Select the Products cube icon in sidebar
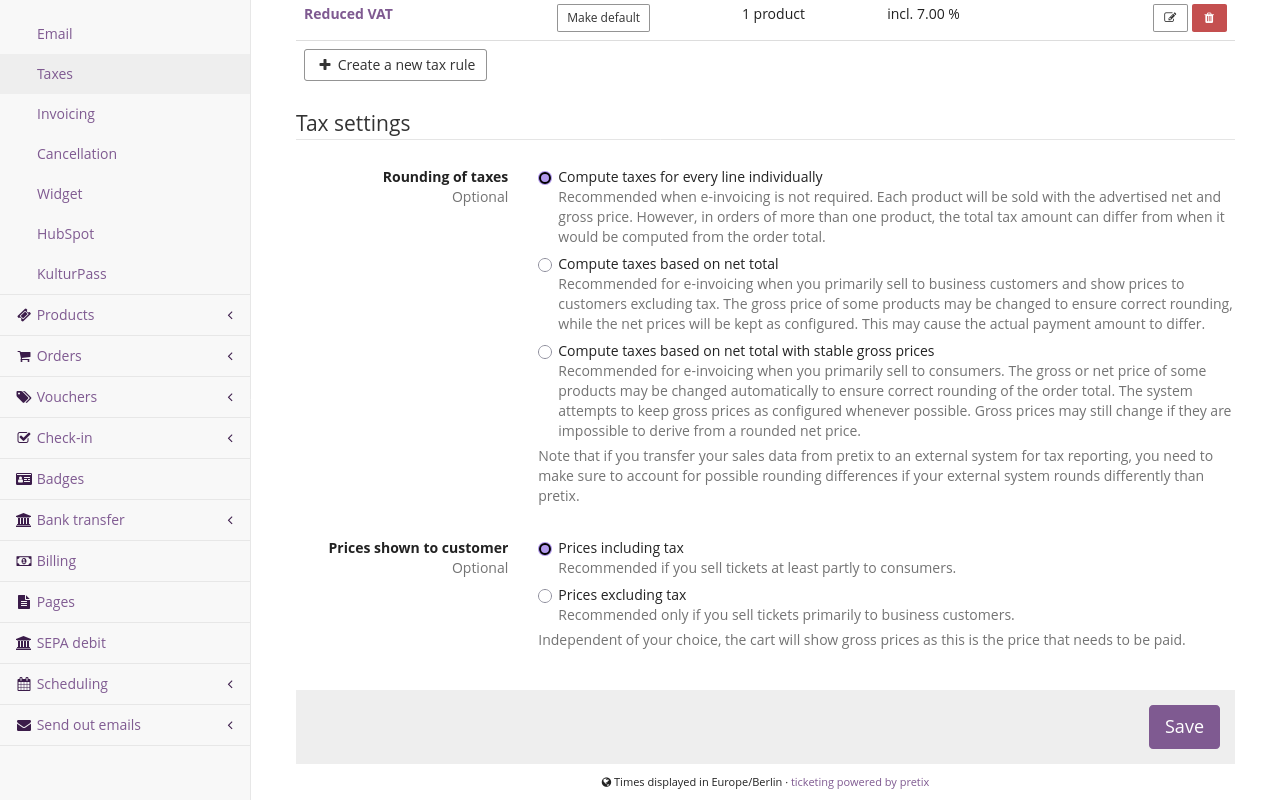1280x800 pixels. pos(22,314)
